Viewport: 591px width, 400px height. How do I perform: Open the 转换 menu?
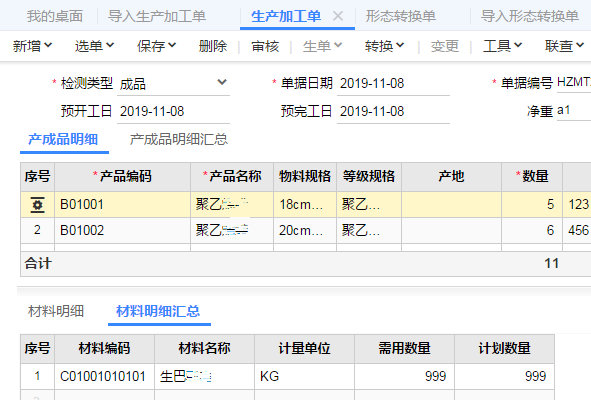[384, 46]
